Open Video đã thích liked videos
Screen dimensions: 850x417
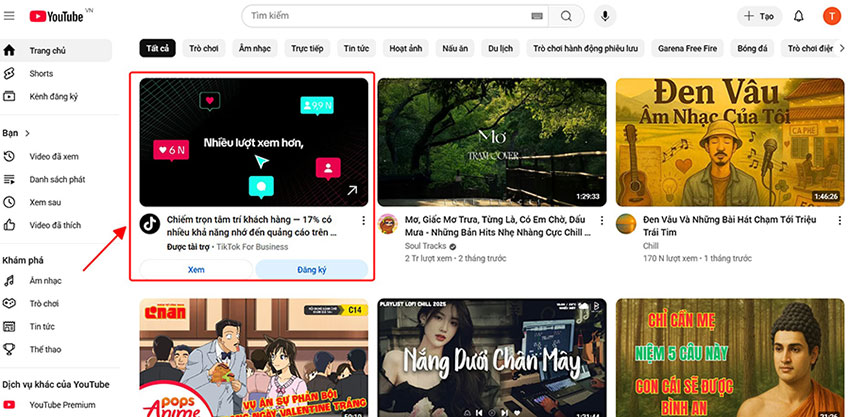click(x=56, y=225)
